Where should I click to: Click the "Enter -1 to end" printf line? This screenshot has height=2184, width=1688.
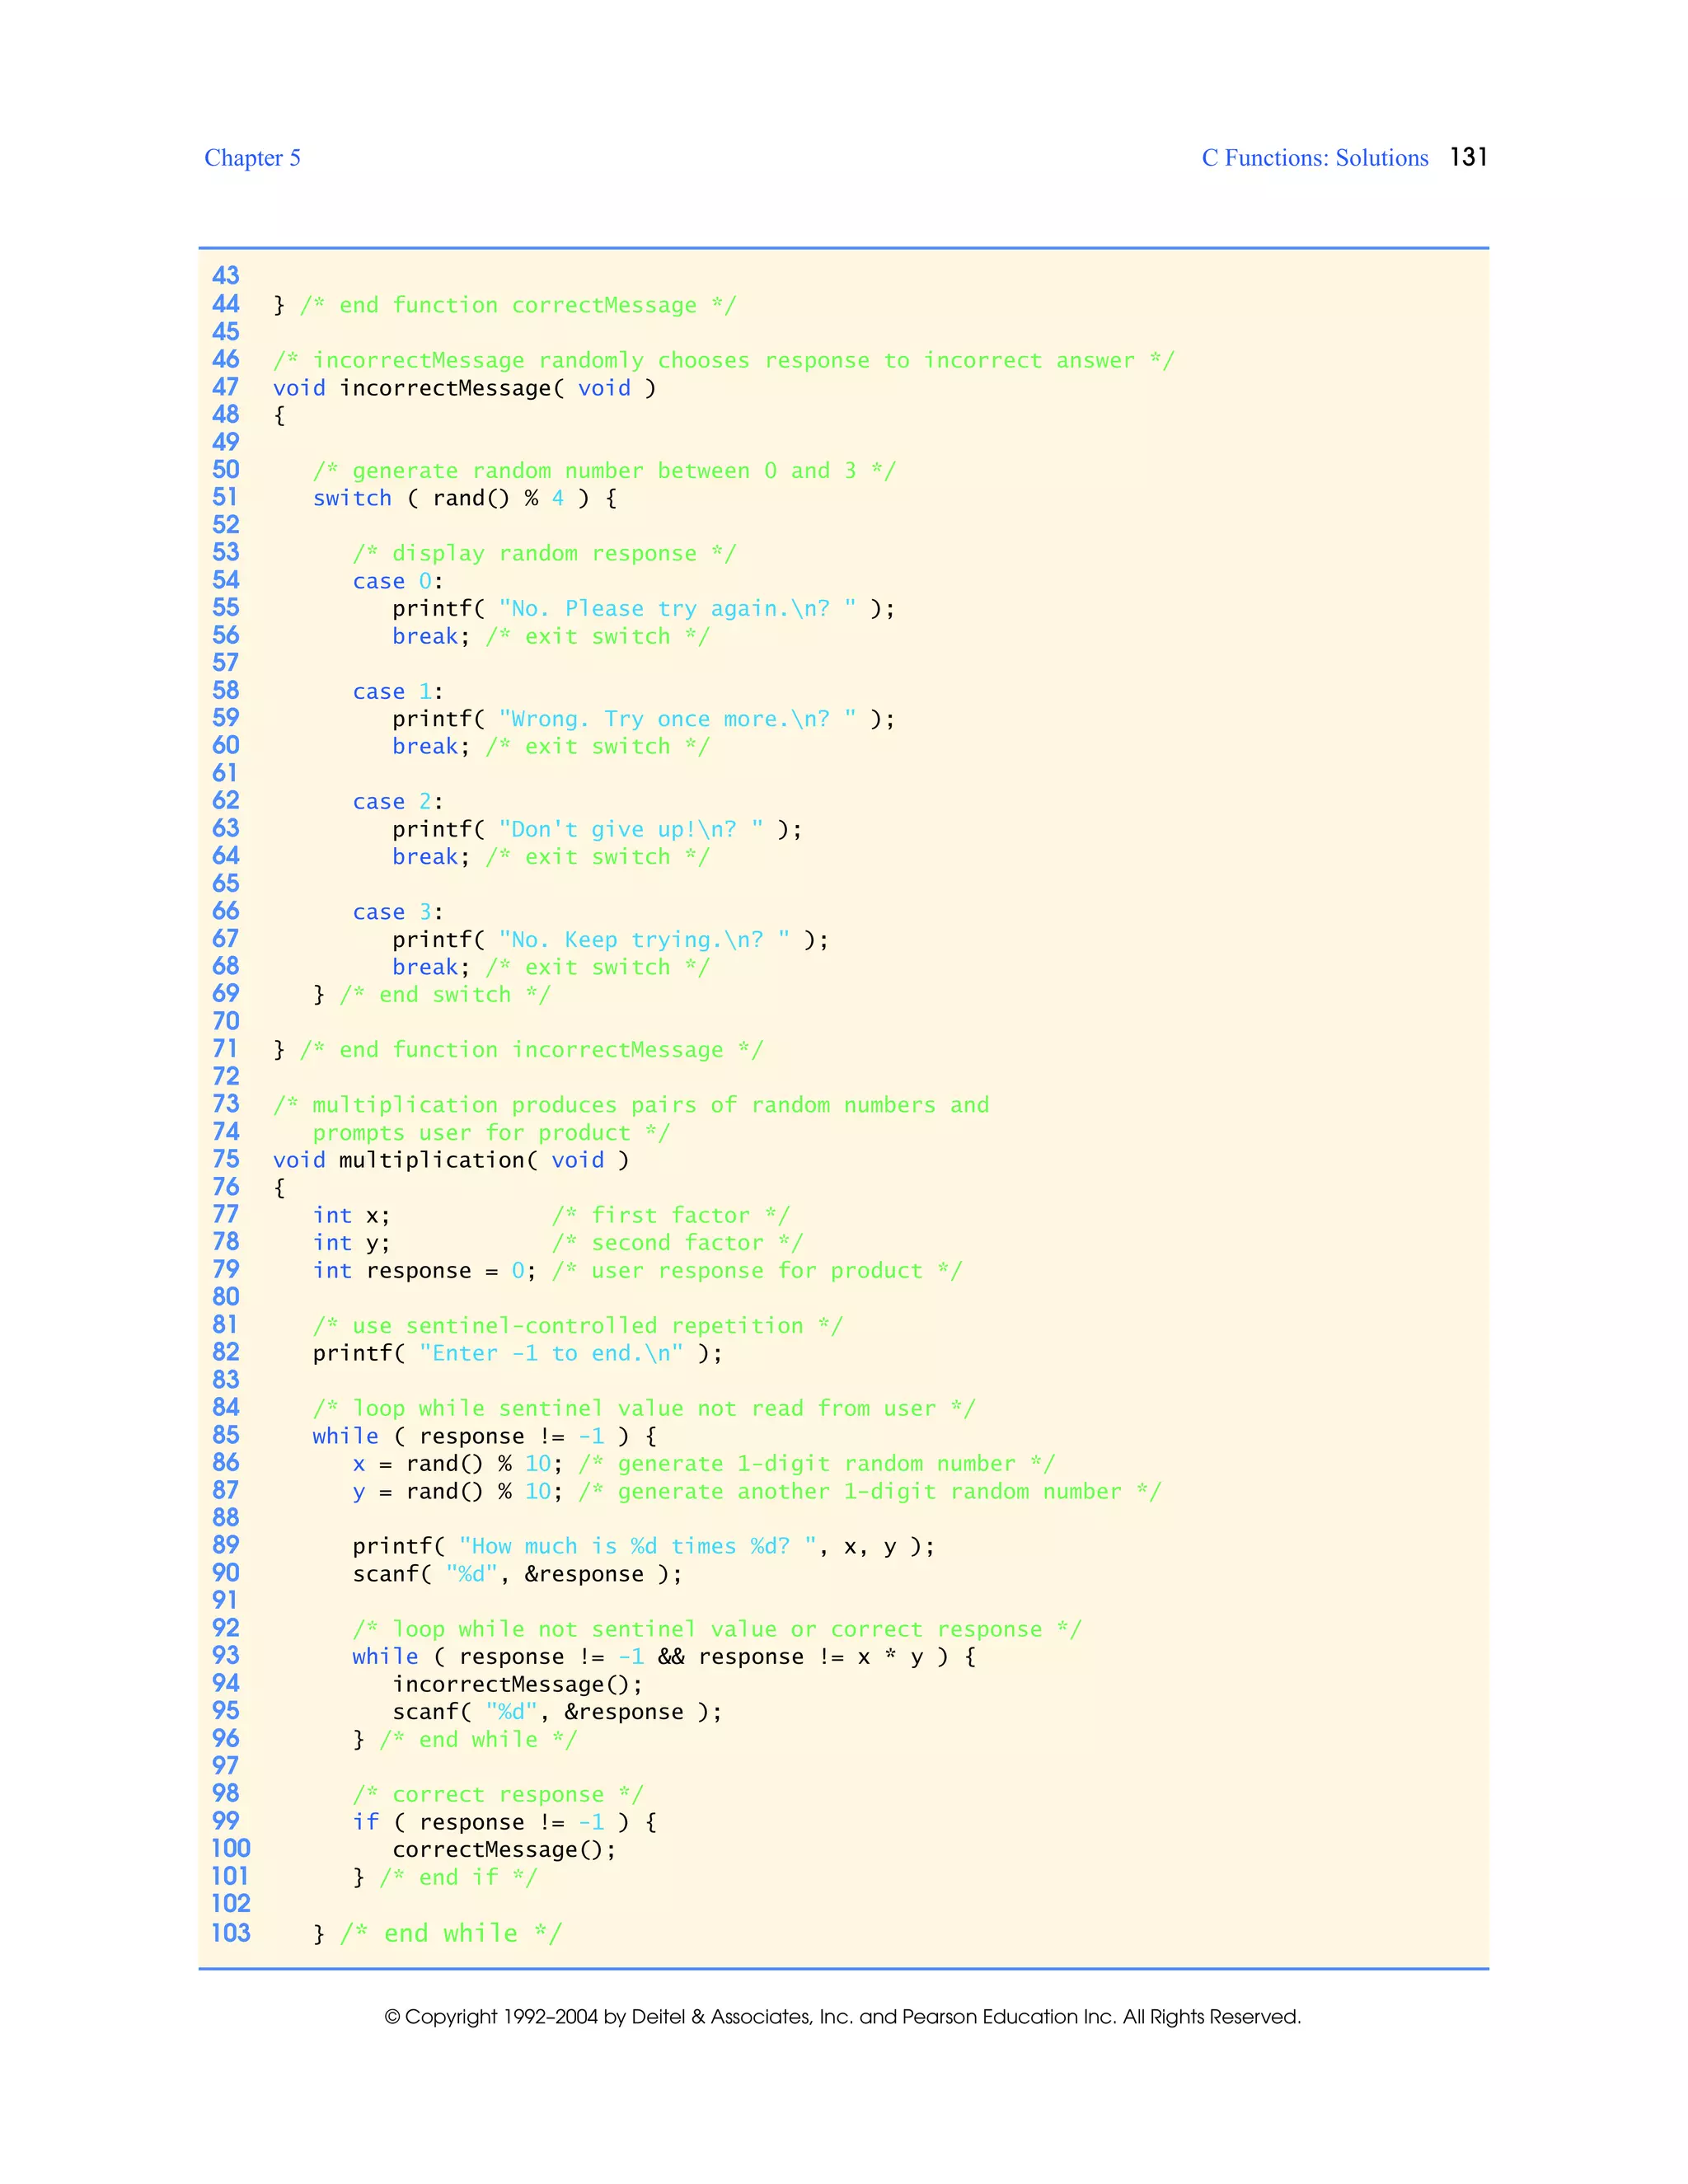[516, 1353]
